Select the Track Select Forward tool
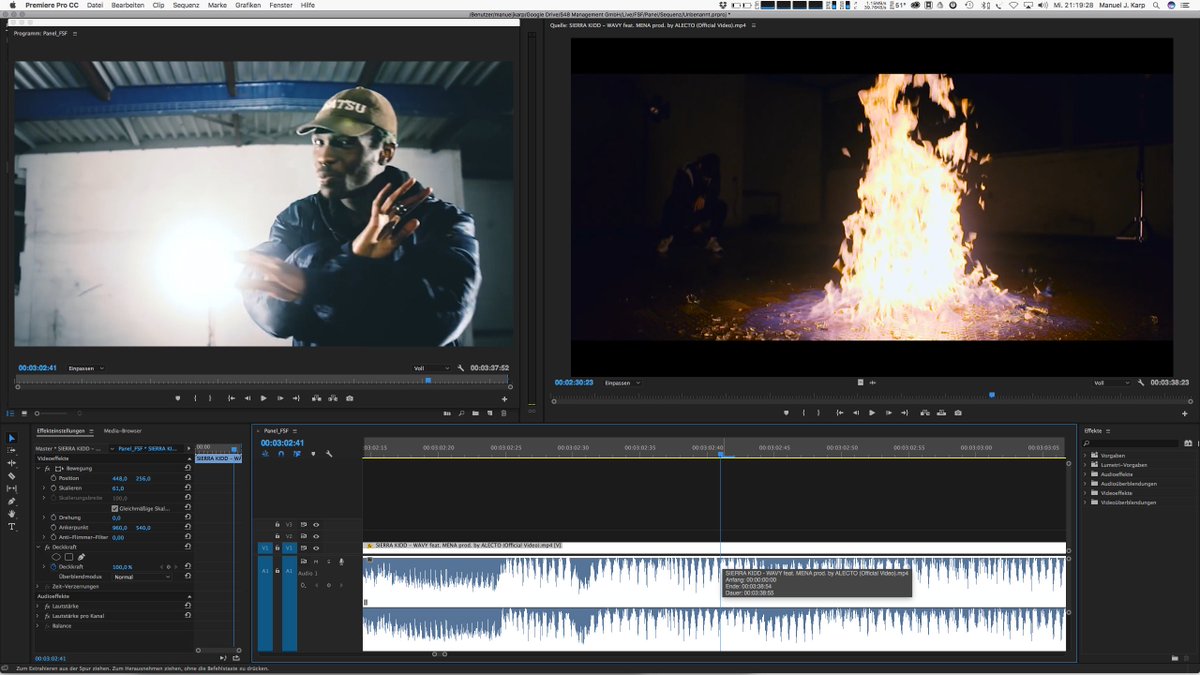 (12, 451)
